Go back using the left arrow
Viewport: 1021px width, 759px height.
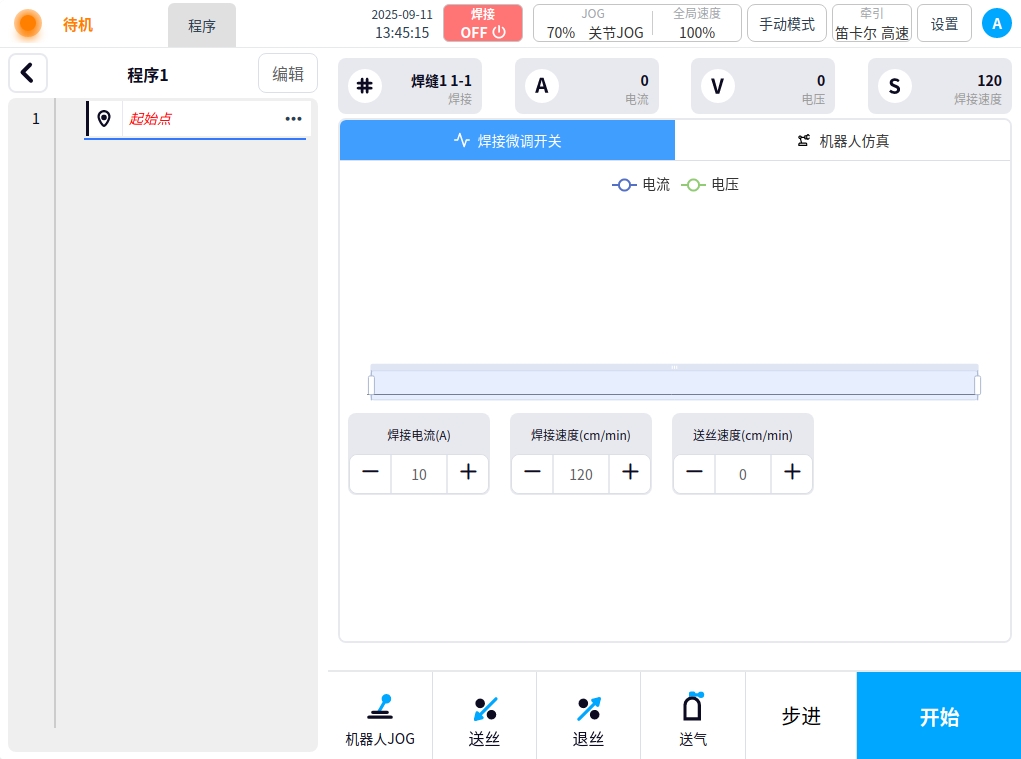[x=28, y=73]
